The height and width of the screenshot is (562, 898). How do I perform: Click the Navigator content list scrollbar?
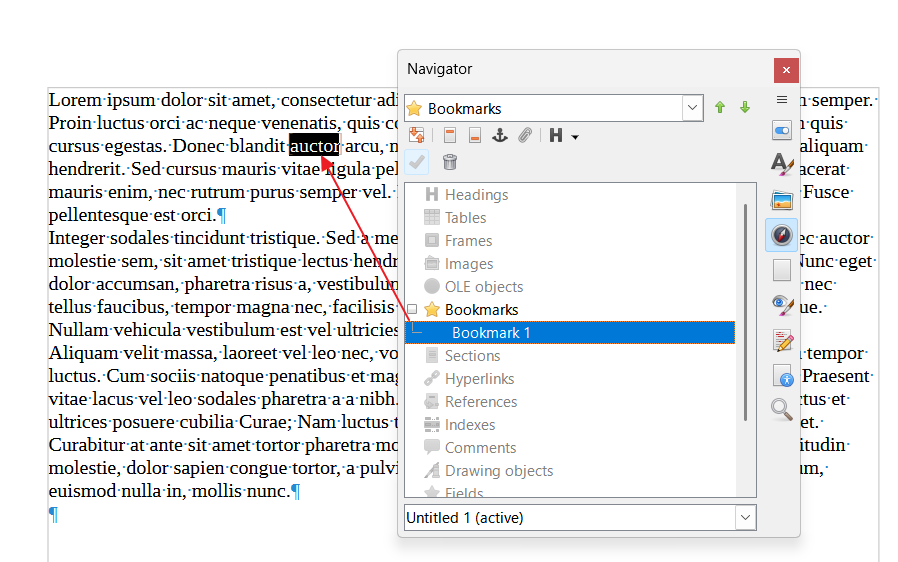point(746,310)
